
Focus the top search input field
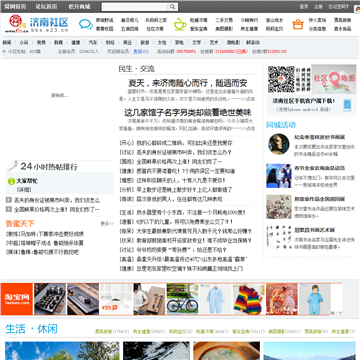[x=135, y=7]
